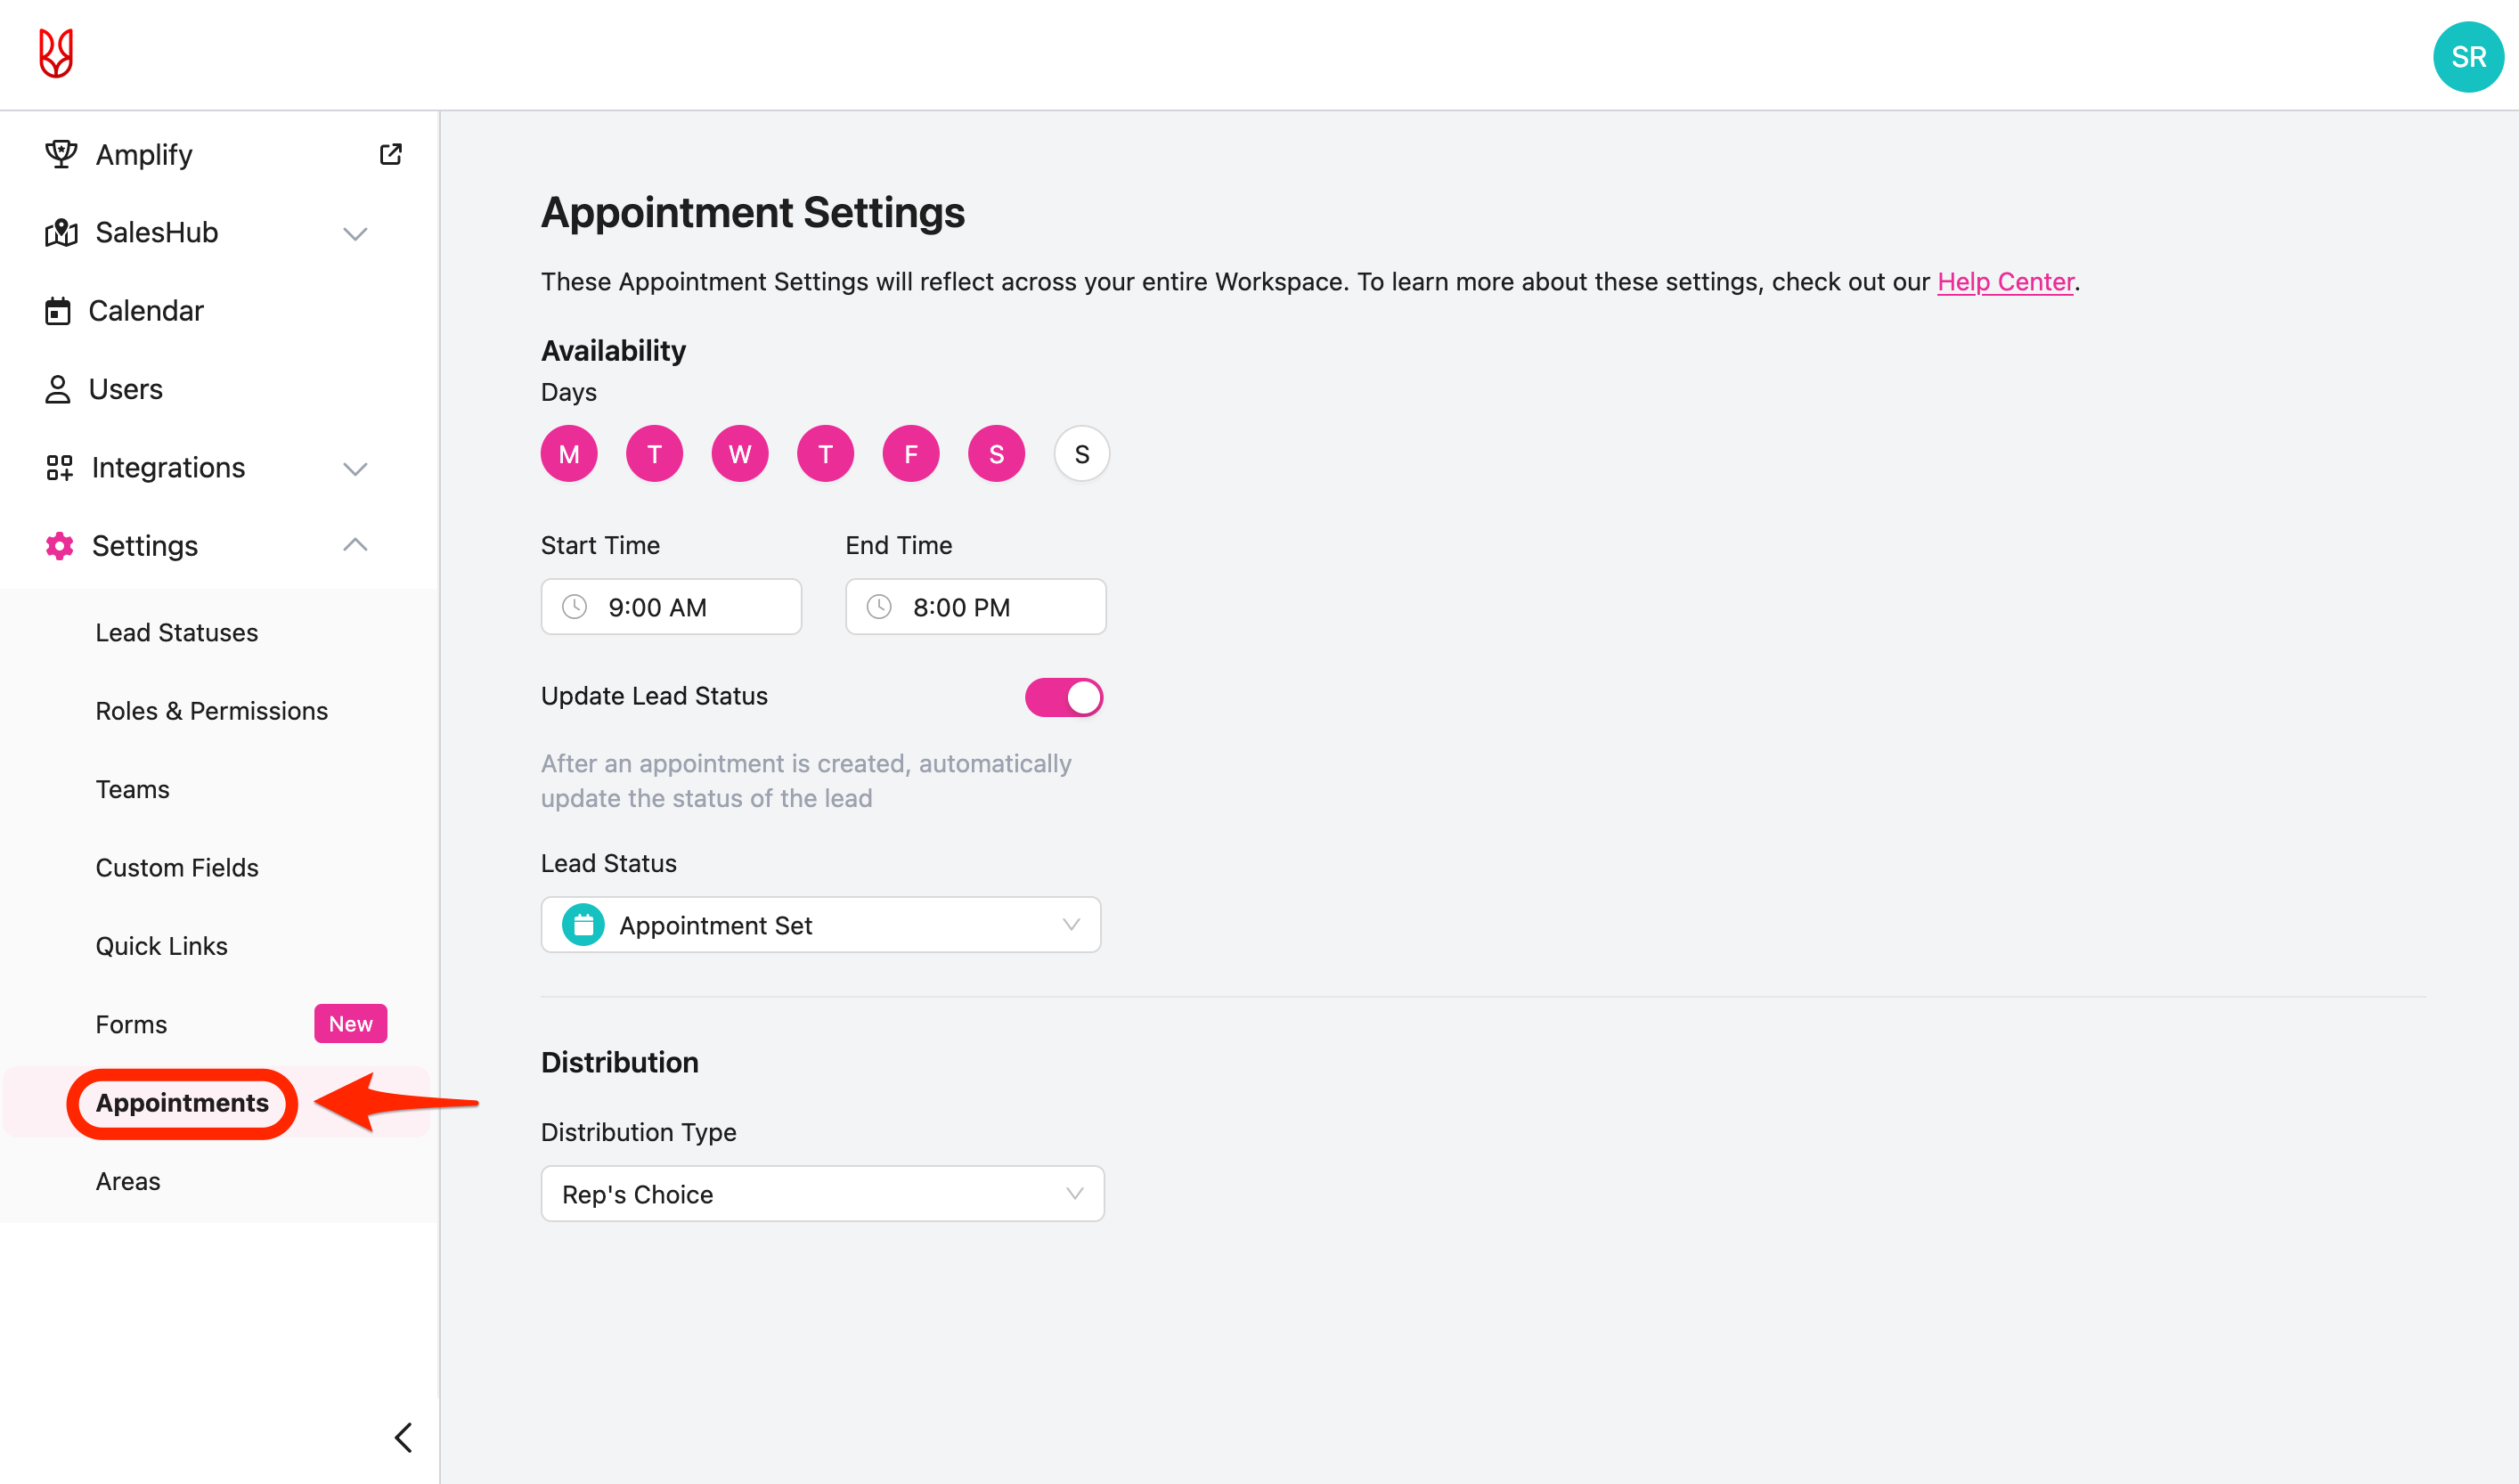Click the SR user avatar
The image size is (2519, 1484).
(2467, 57)
